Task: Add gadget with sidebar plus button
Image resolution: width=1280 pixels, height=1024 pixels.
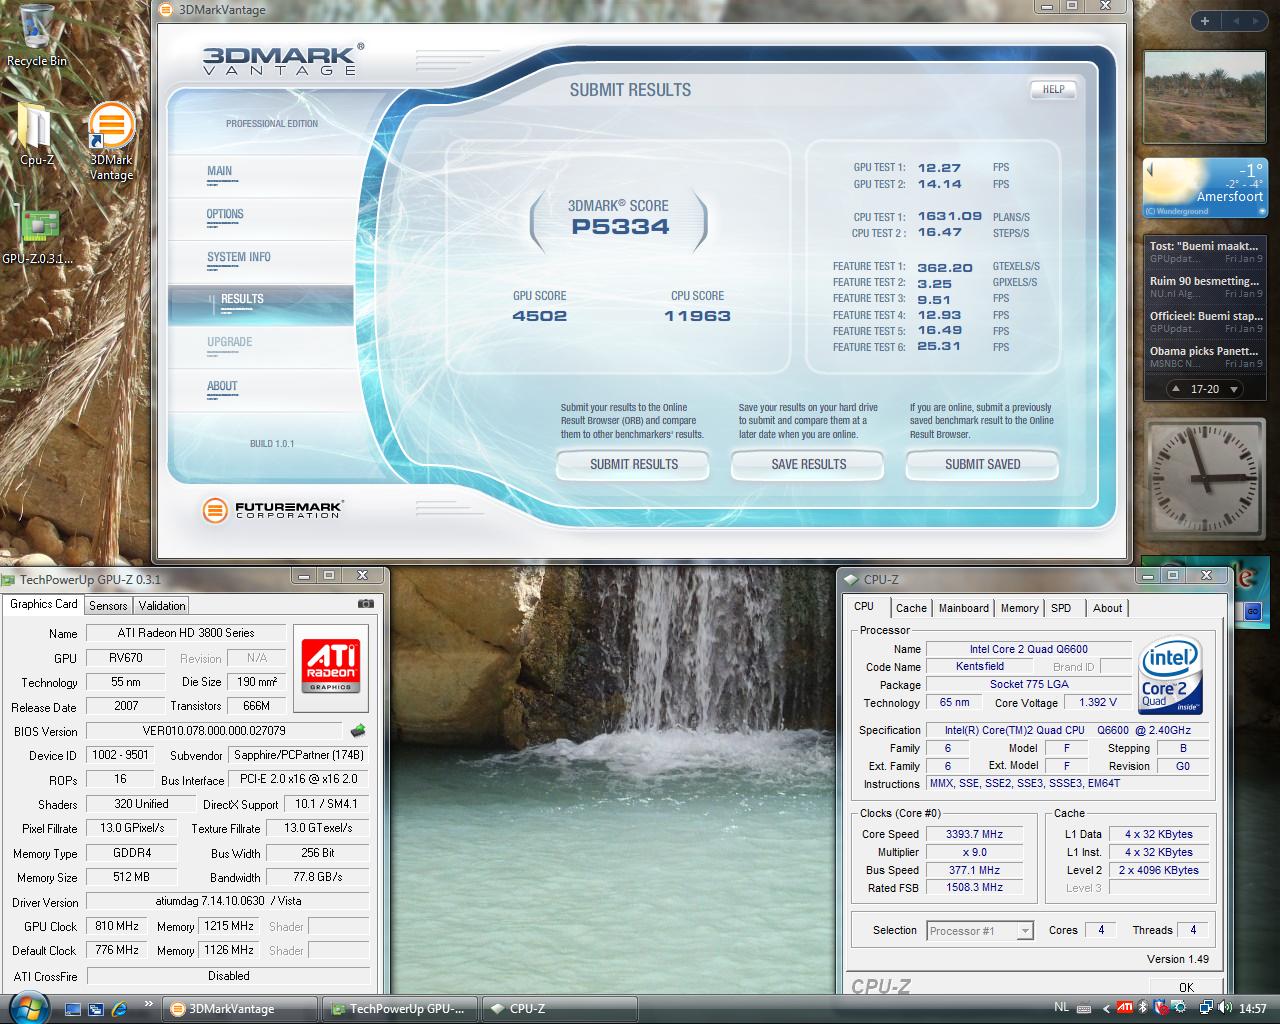Action: [1205, 21]
